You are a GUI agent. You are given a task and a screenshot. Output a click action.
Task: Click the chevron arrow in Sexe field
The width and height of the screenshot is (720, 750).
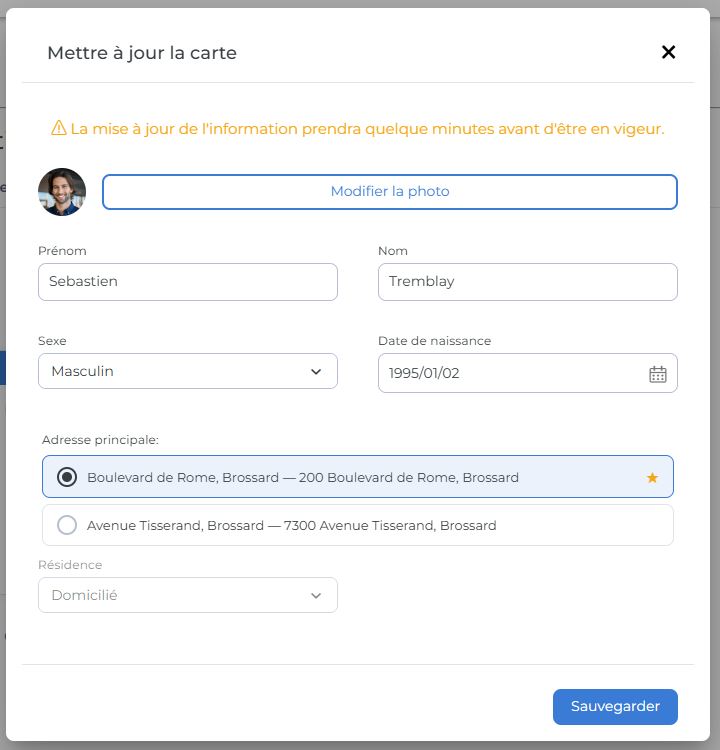pyautogui.click(x=316, y=372)
